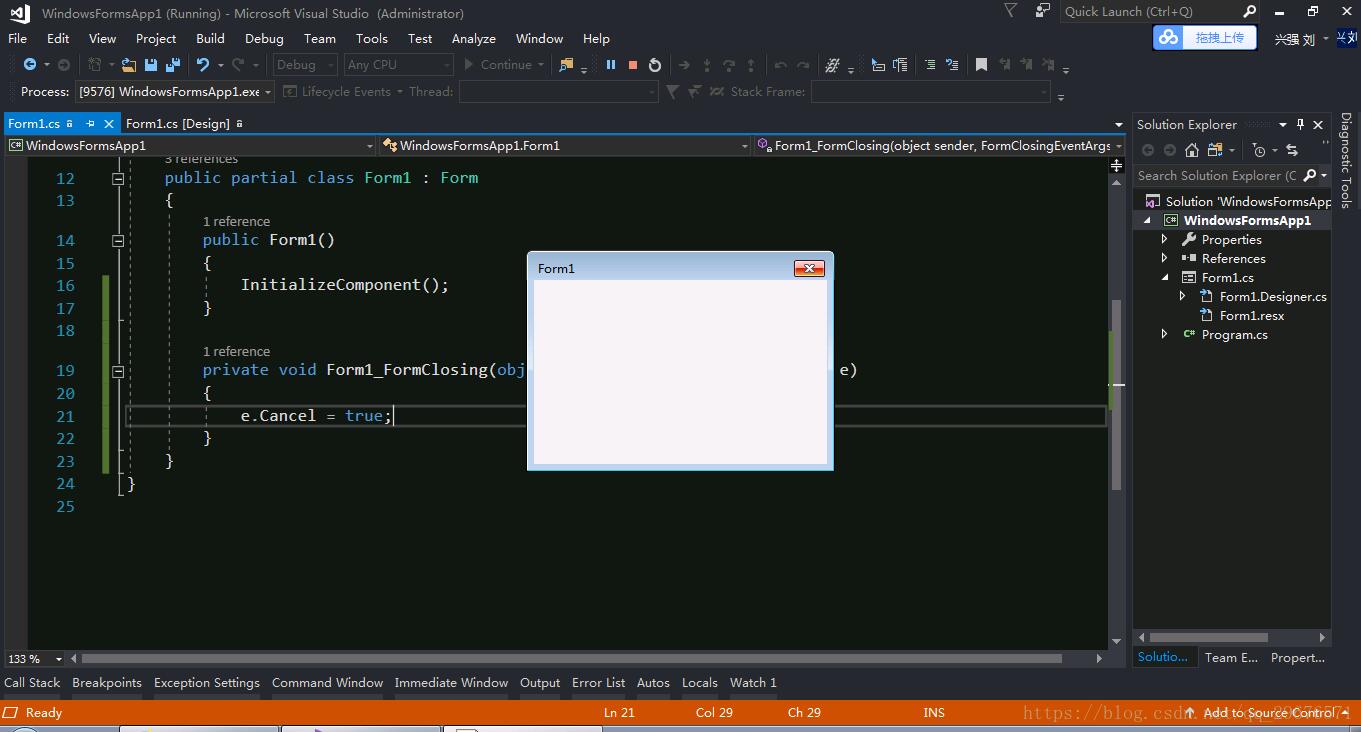Collapse the Form1 class outlining box

pos(118,179)
